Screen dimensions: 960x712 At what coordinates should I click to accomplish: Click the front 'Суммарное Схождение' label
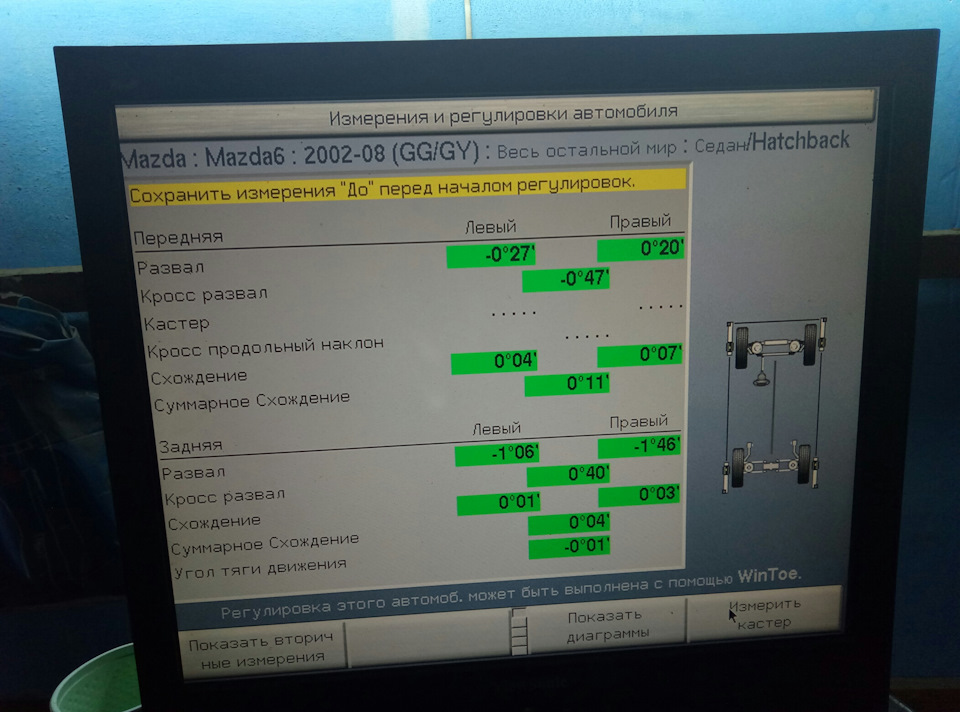coord(252,402)
